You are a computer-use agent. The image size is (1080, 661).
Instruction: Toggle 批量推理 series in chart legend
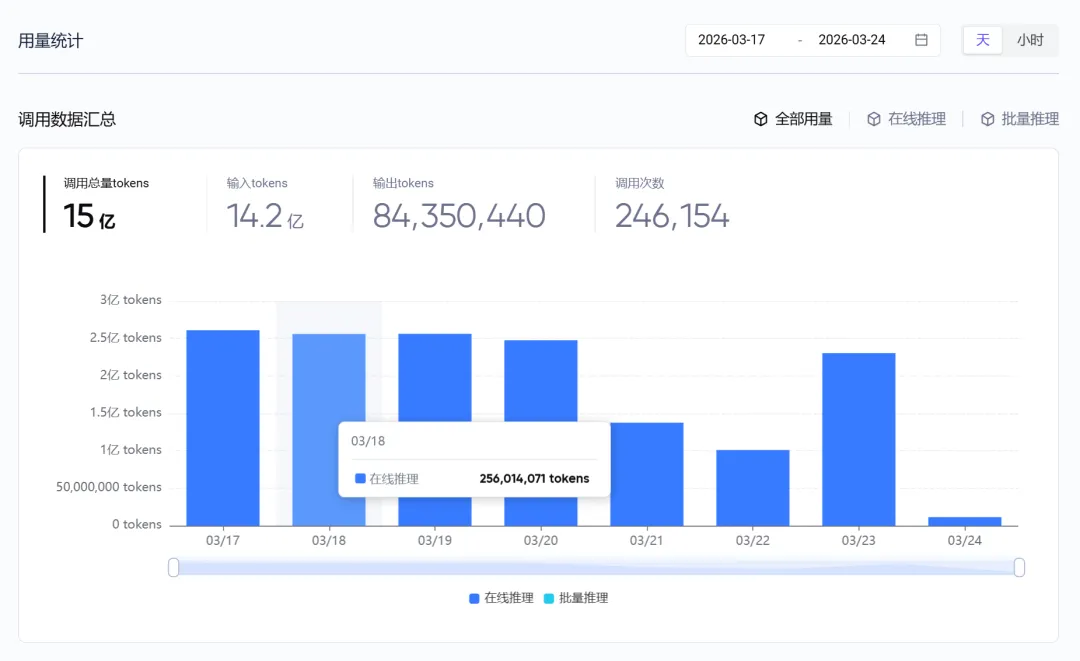576,598
